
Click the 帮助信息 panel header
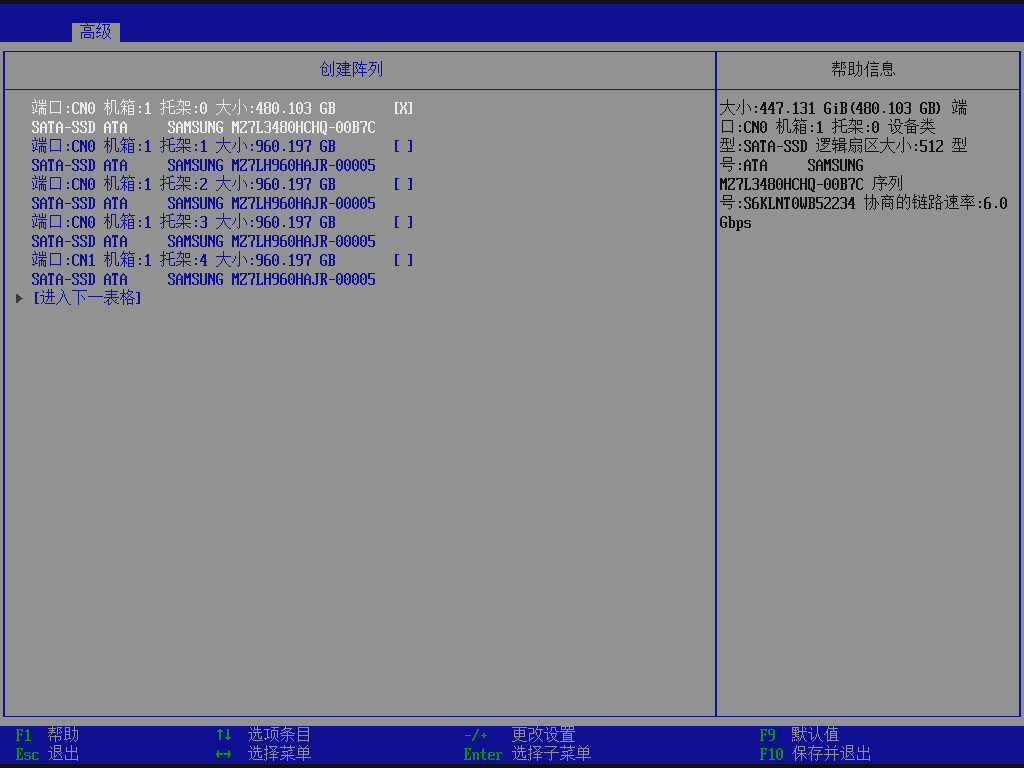pyautogui.click(x=863, y=70)
